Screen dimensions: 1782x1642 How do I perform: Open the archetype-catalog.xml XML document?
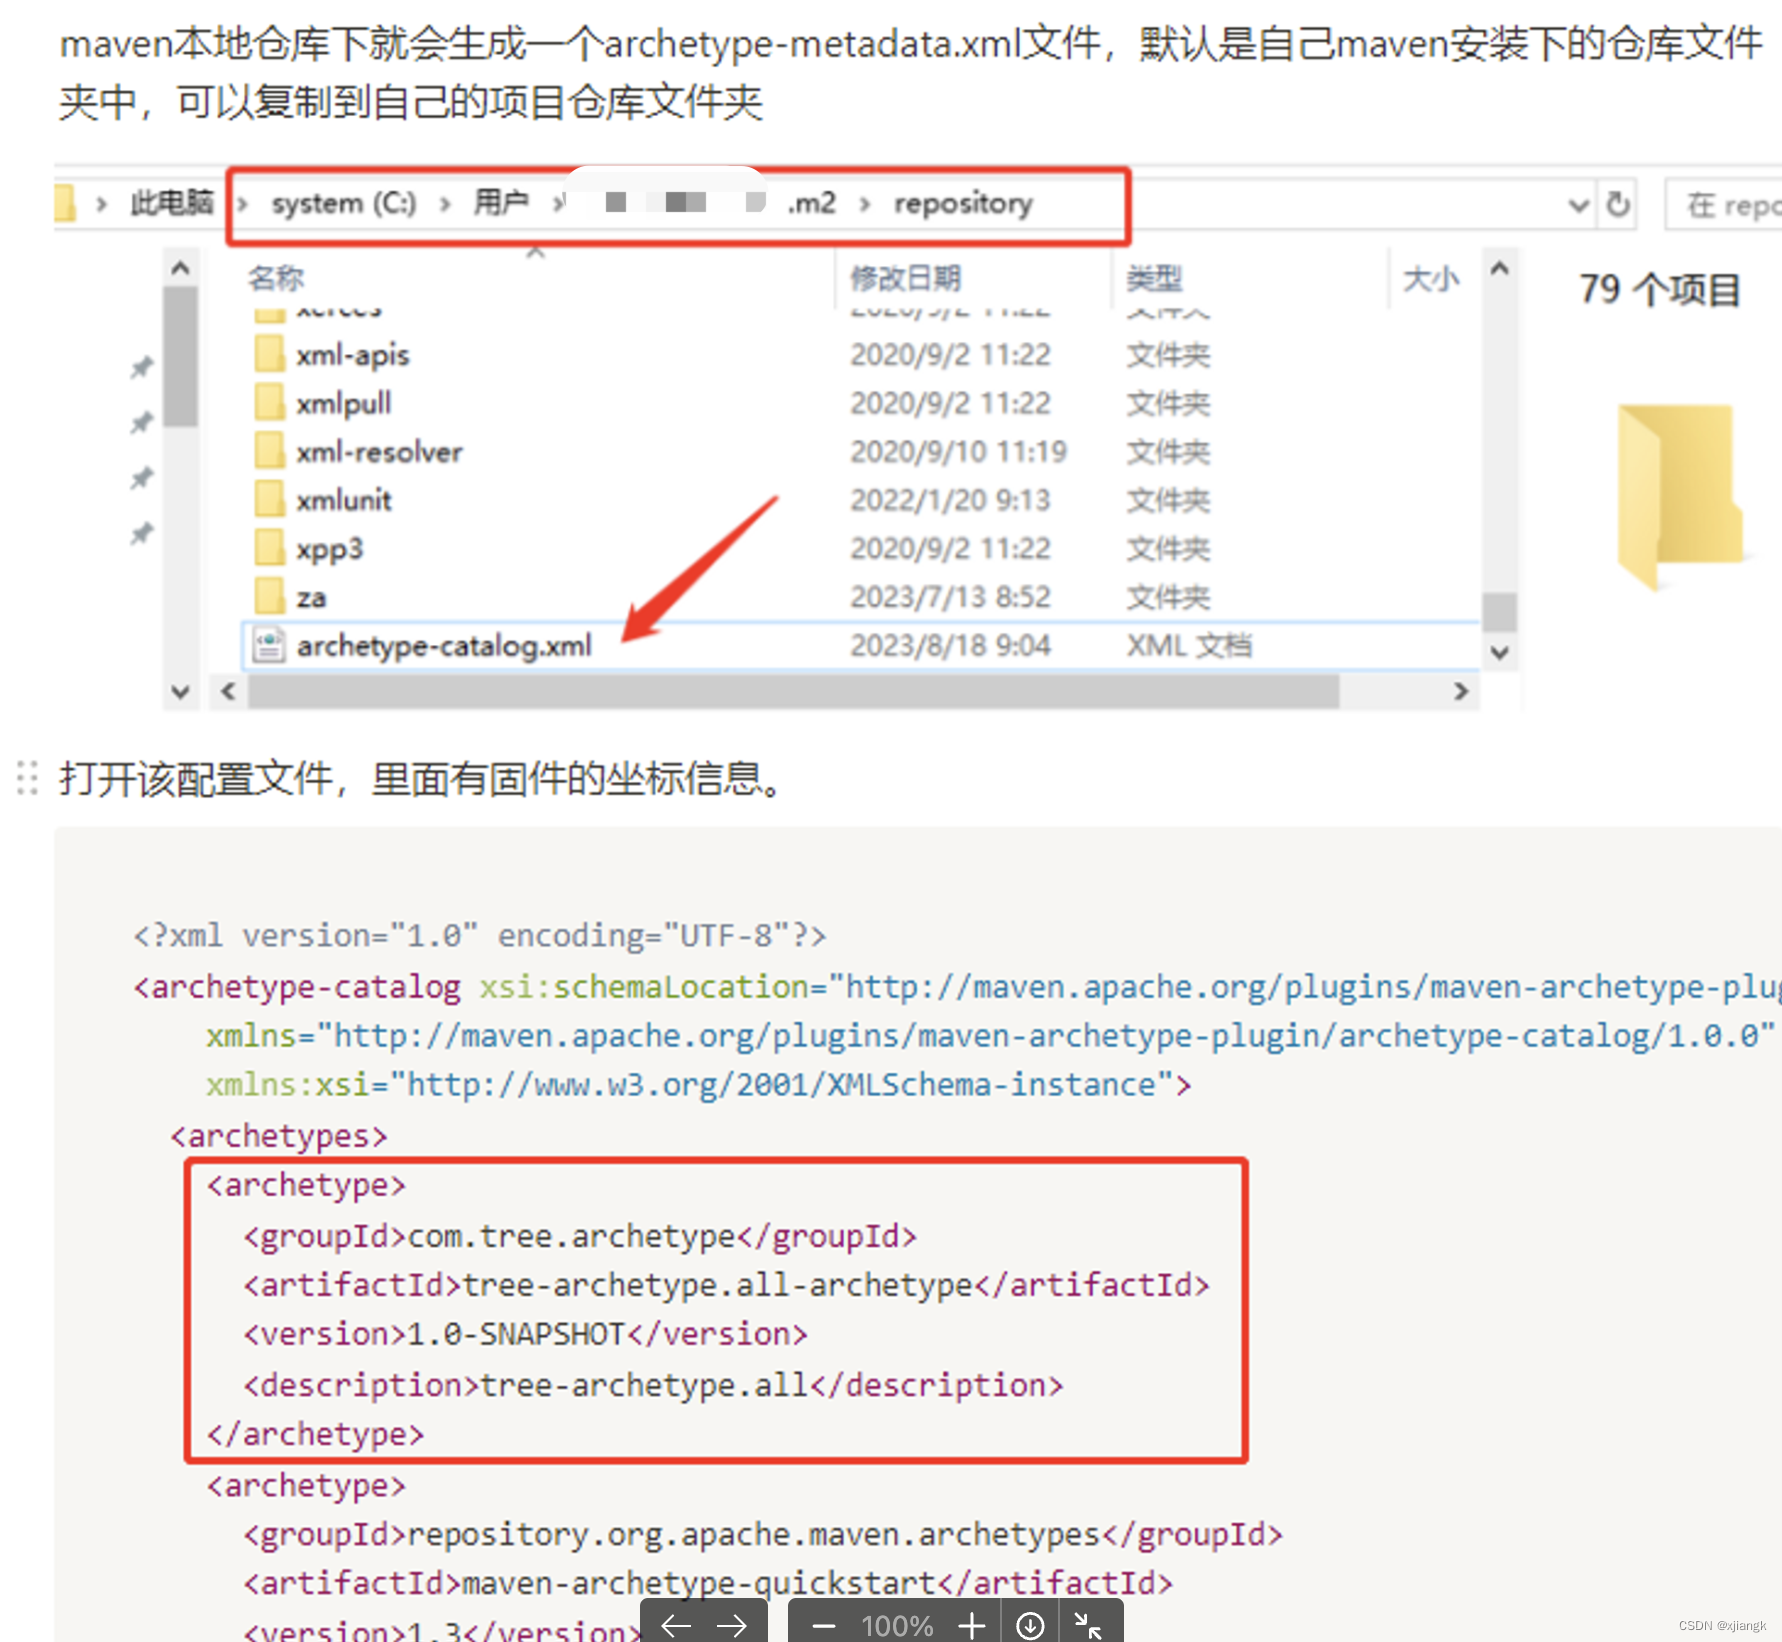444,645
